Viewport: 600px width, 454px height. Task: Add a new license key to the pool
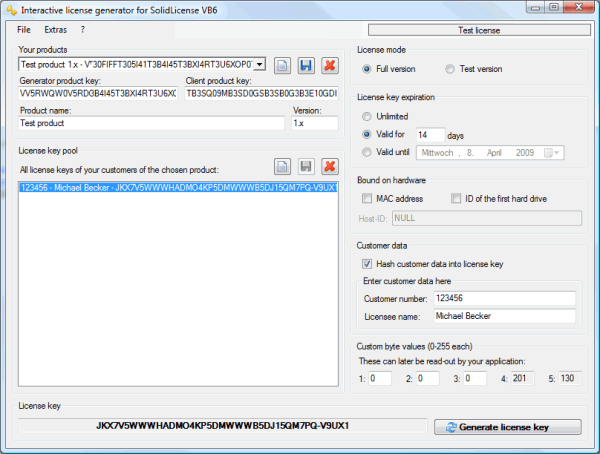282,167
